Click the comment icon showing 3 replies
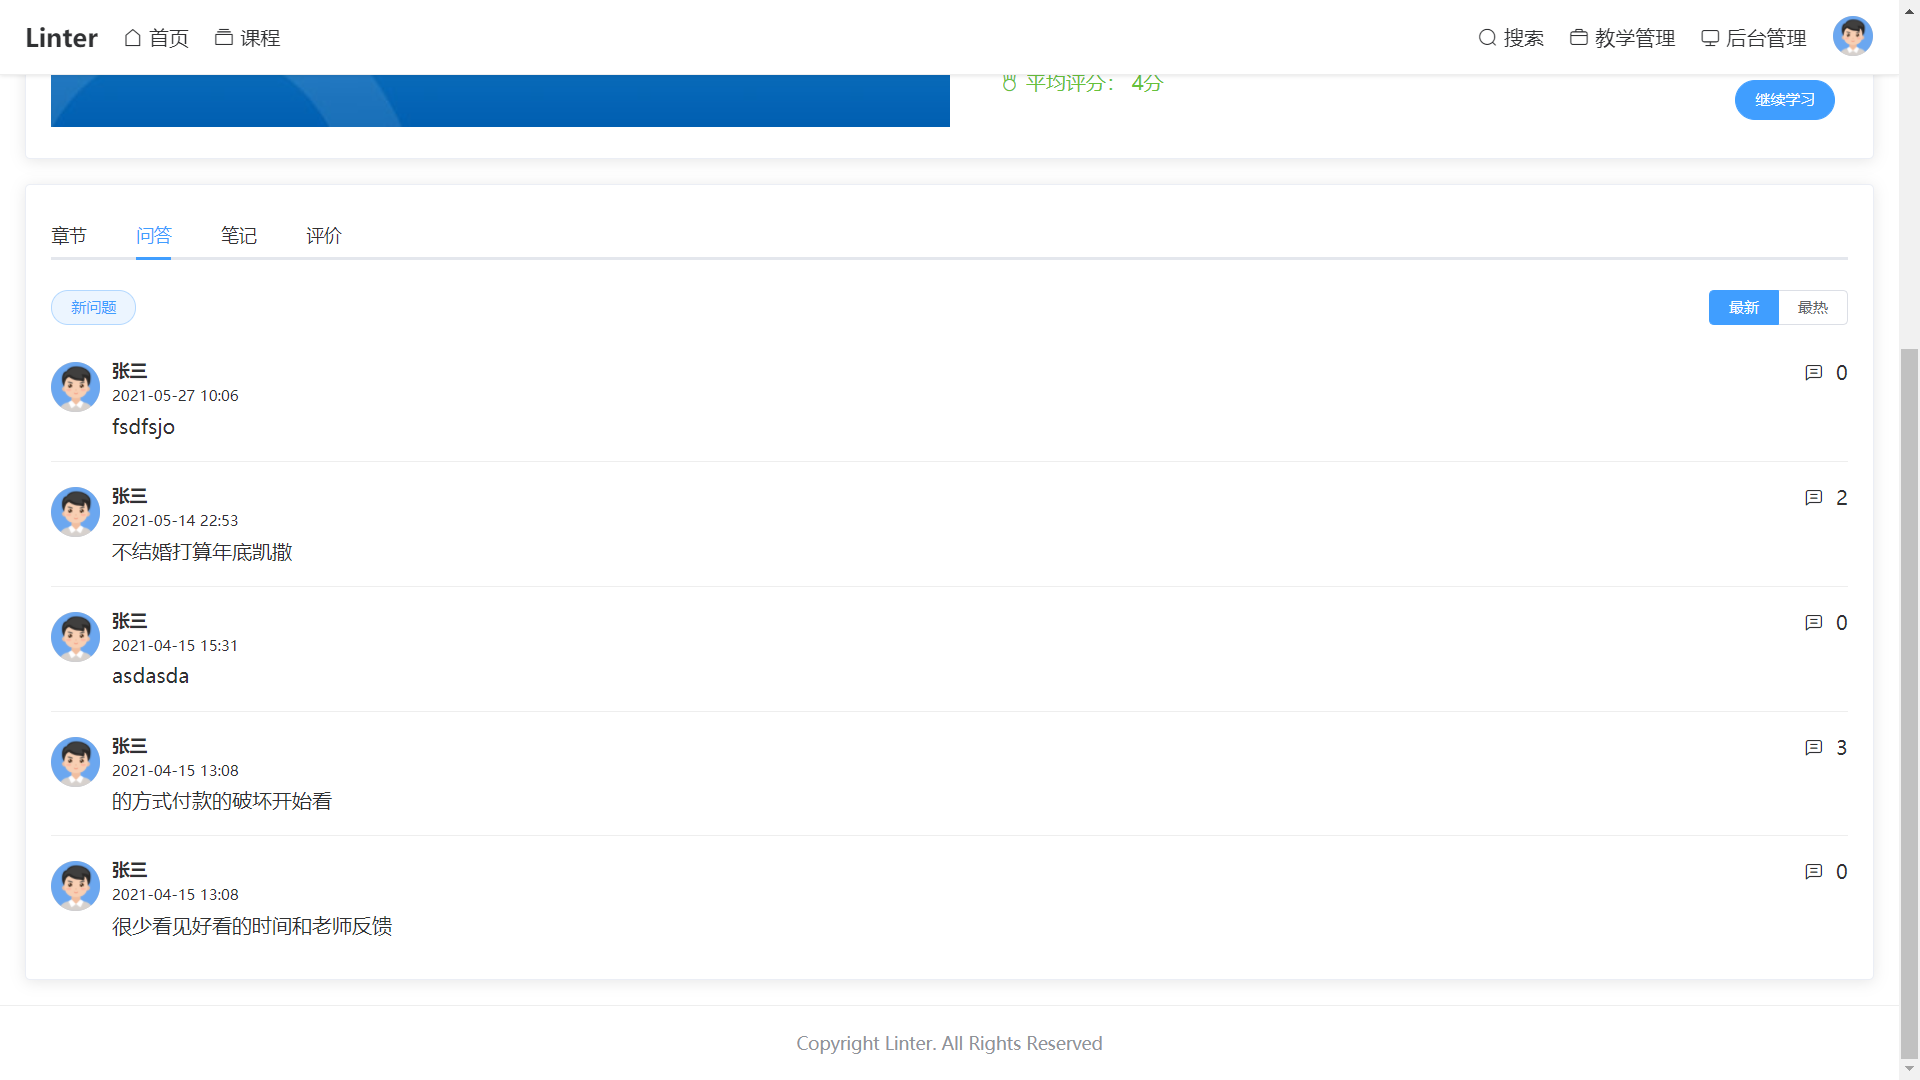Viewport: 1920px width, 1080px height. 1813,748
